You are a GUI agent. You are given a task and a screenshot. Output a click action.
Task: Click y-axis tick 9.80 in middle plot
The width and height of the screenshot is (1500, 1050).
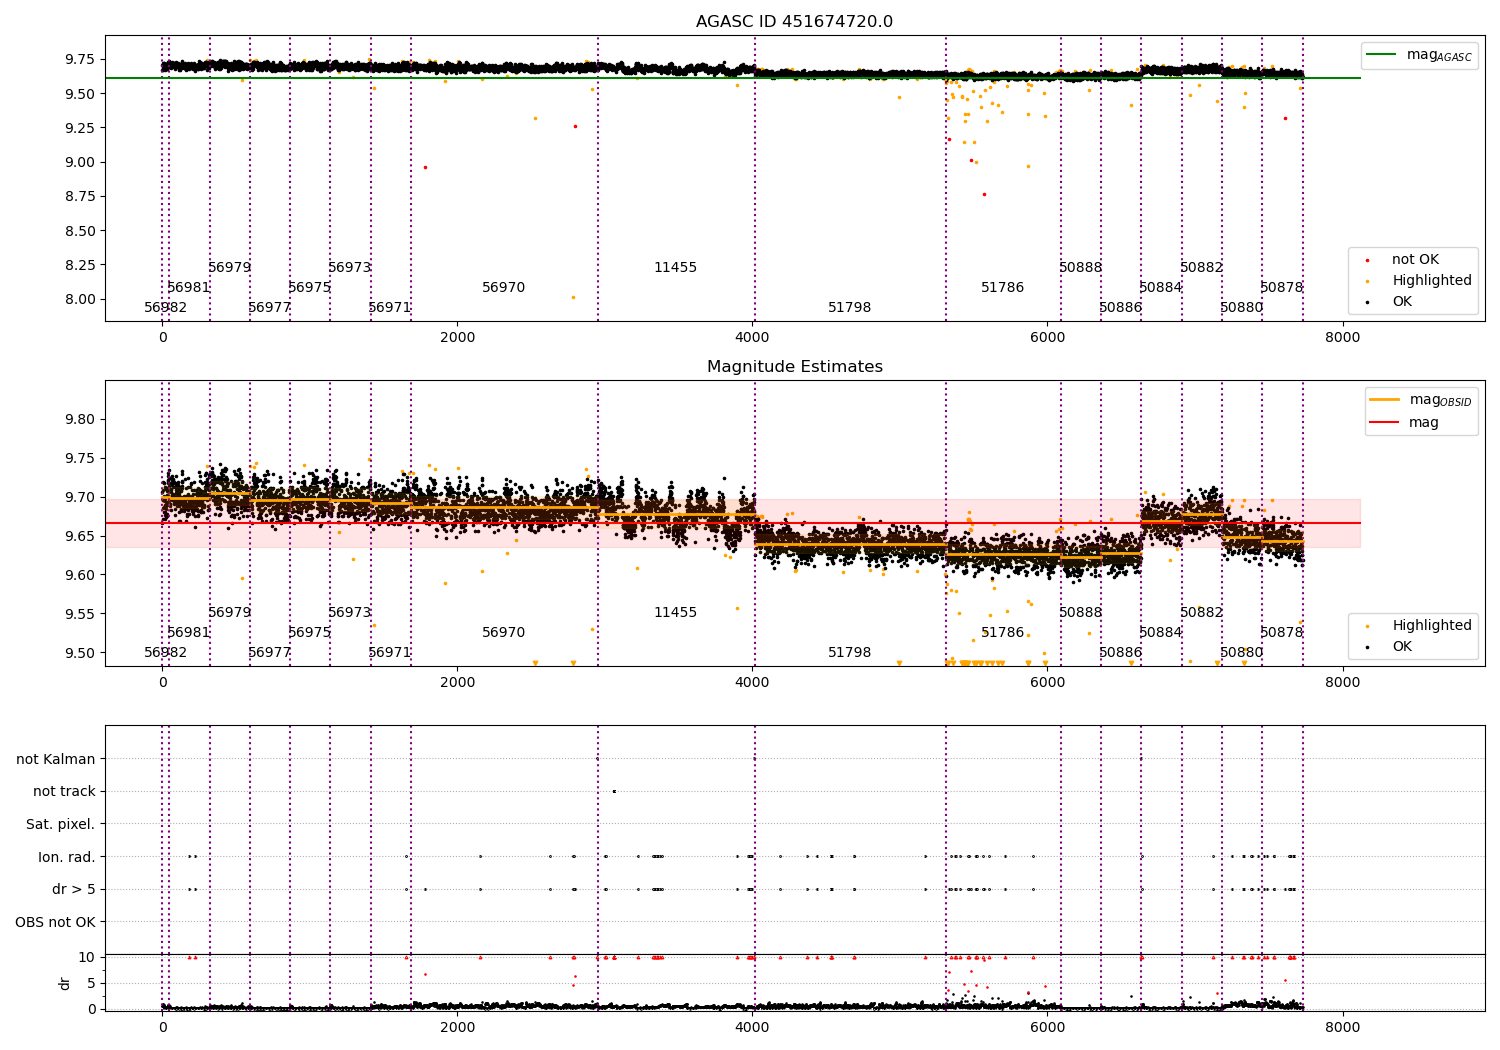80,420
